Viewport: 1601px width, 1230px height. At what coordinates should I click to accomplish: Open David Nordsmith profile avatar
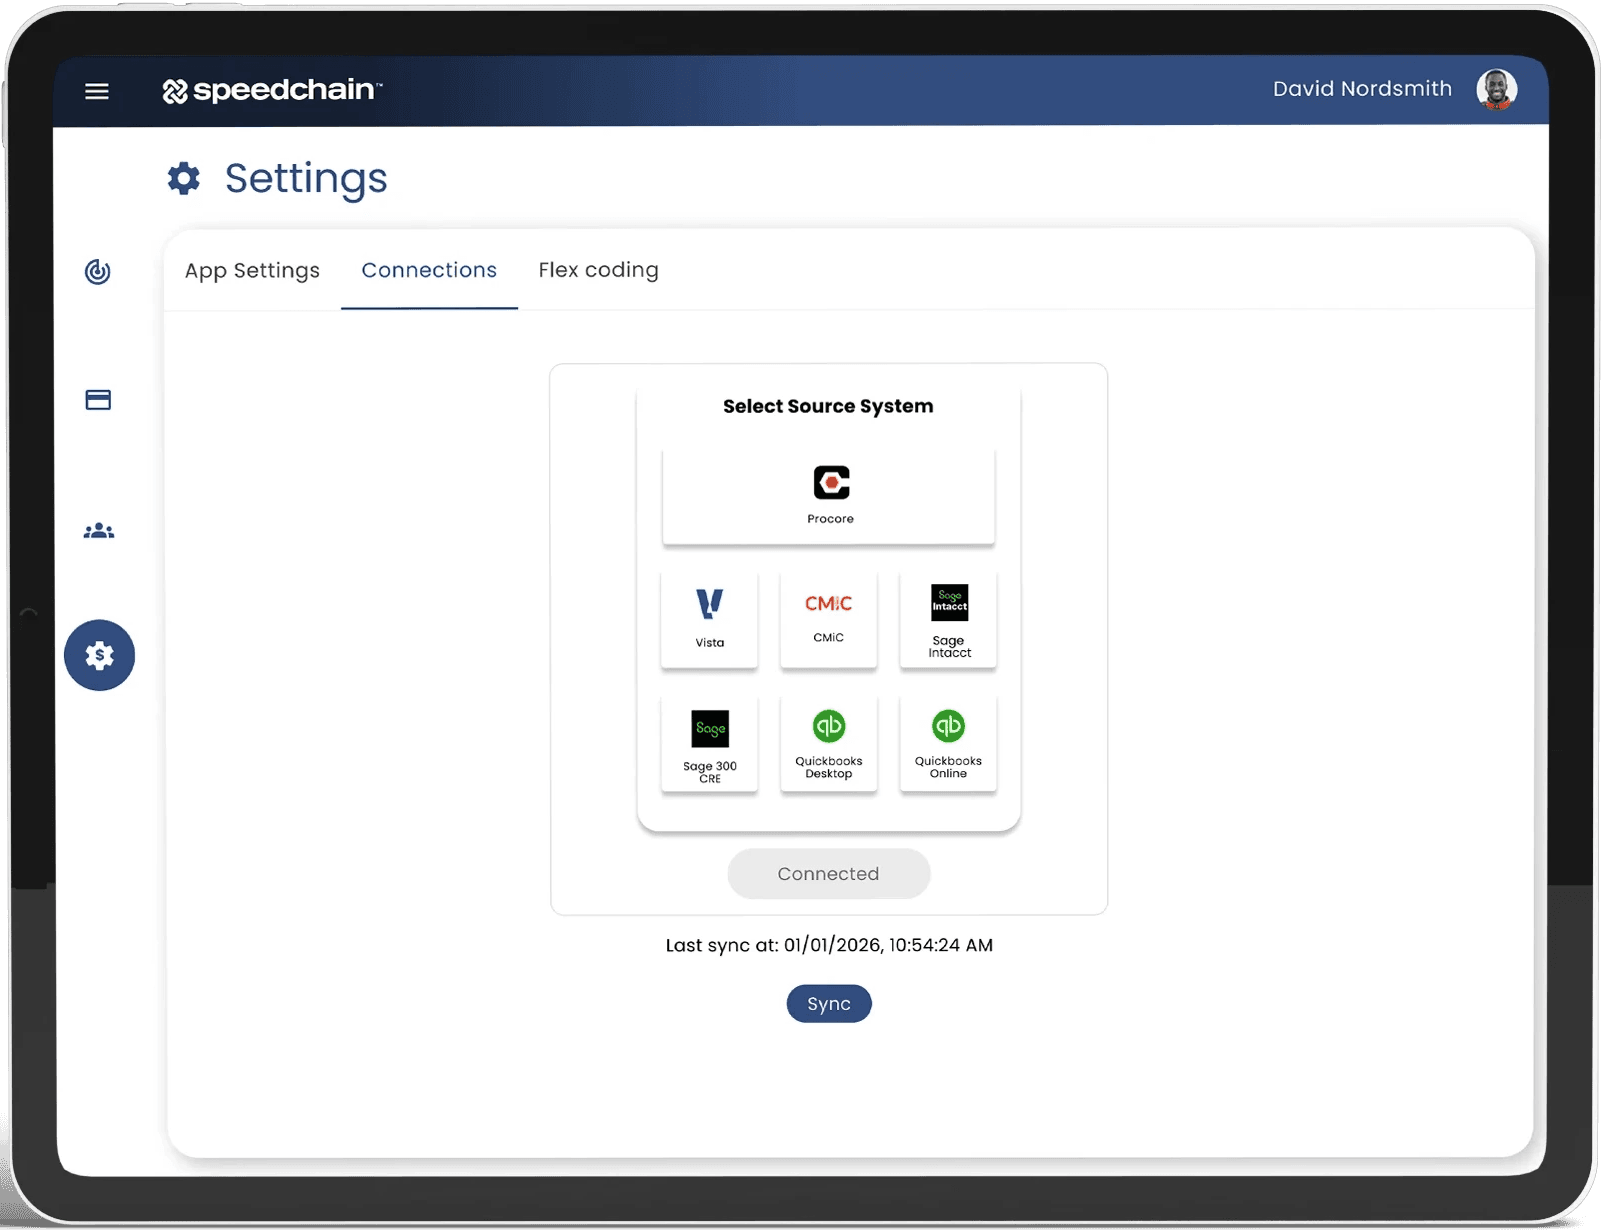click(1496, 89)
